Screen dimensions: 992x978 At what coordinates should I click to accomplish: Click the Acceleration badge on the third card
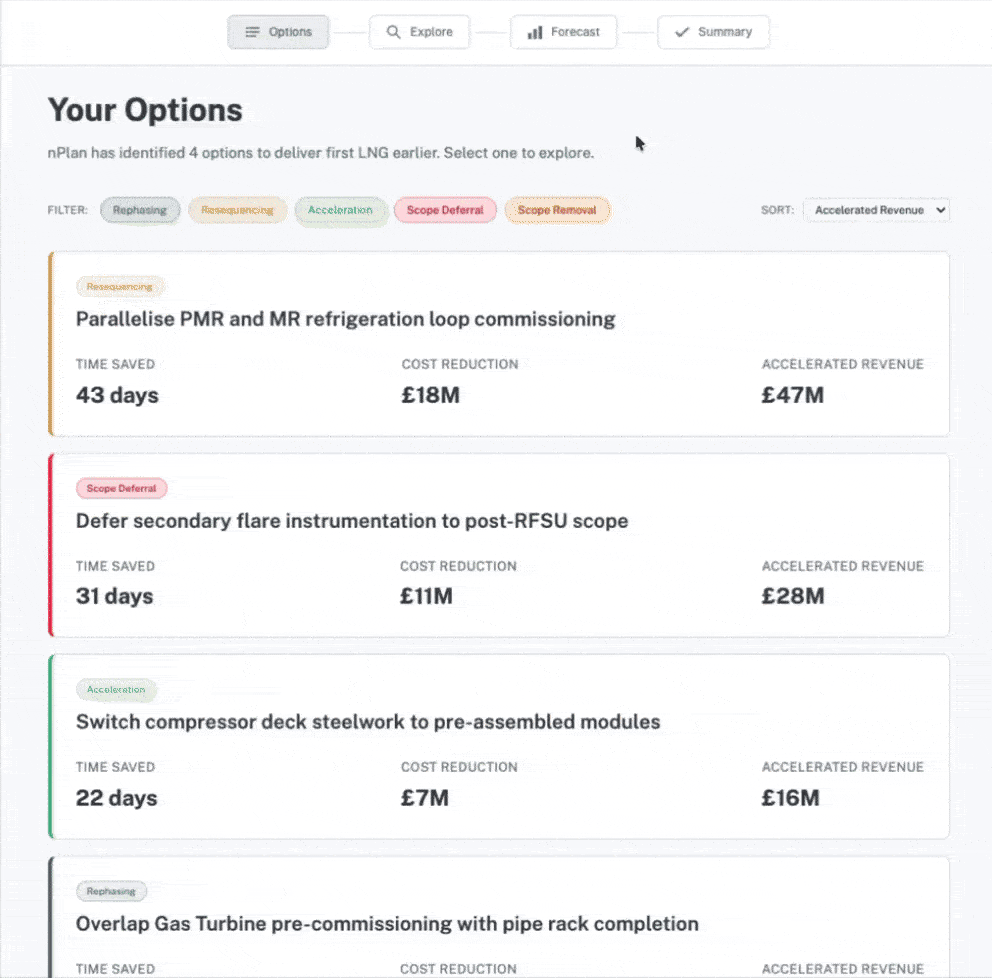(117, 689)
